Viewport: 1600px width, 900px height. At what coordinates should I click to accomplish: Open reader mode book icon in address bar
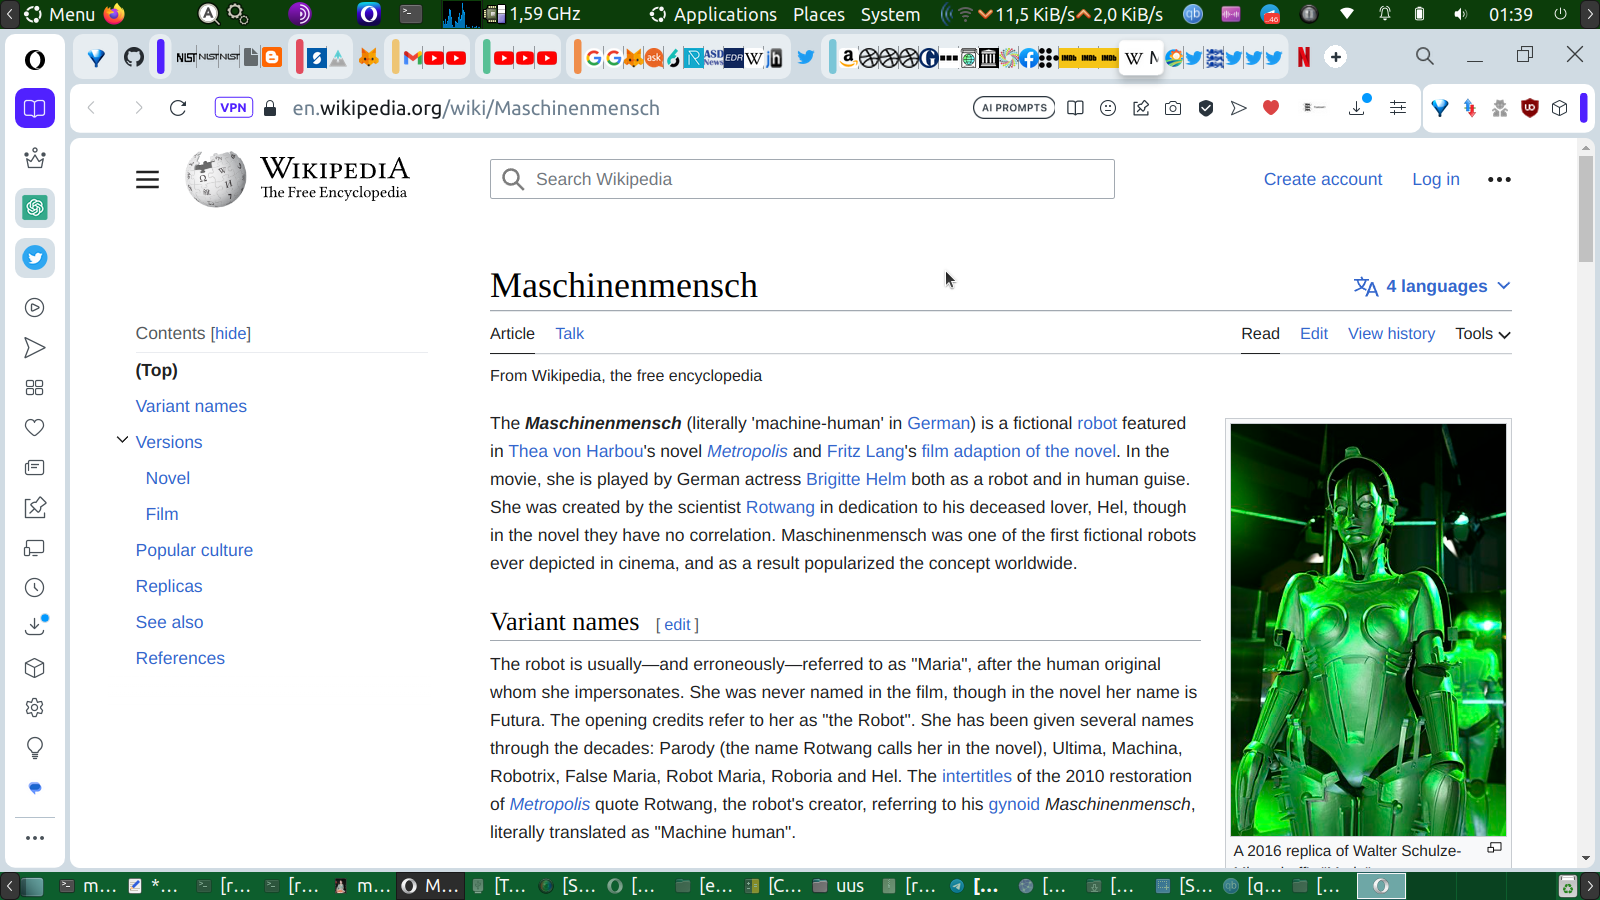pyautogui.click(x=1075, y=108)
